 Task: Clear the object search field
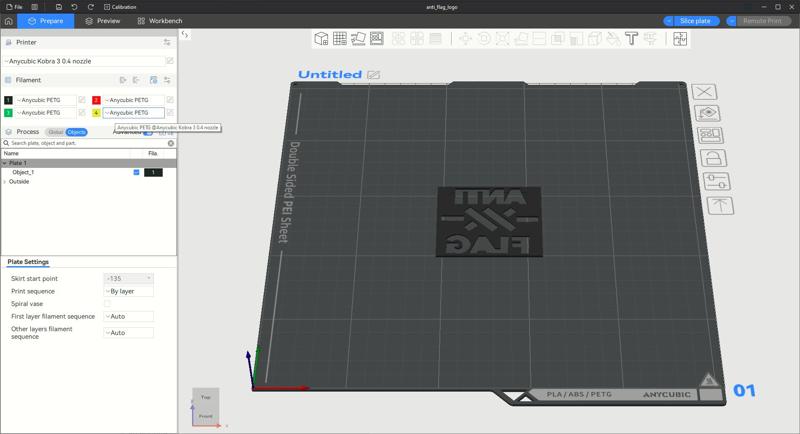pyautogui.click(x=171, y=143)
